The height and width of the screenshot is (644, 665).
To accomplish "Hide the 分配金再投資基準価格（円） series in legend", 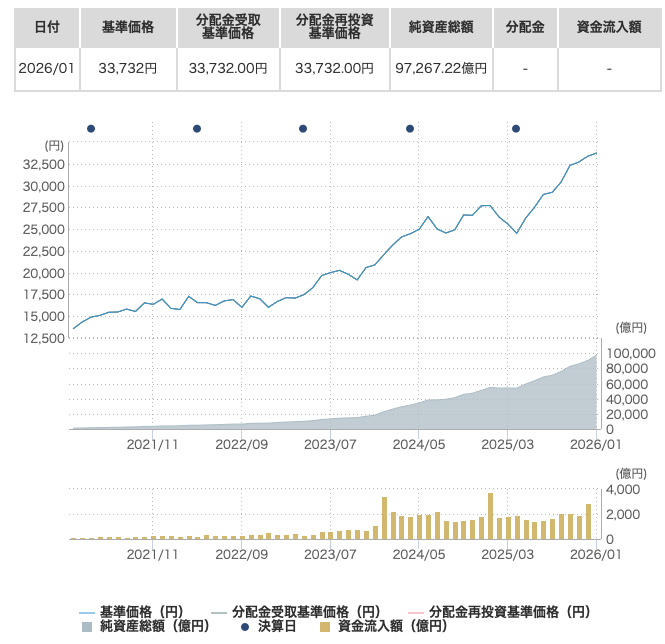I will tap(500, 611).
